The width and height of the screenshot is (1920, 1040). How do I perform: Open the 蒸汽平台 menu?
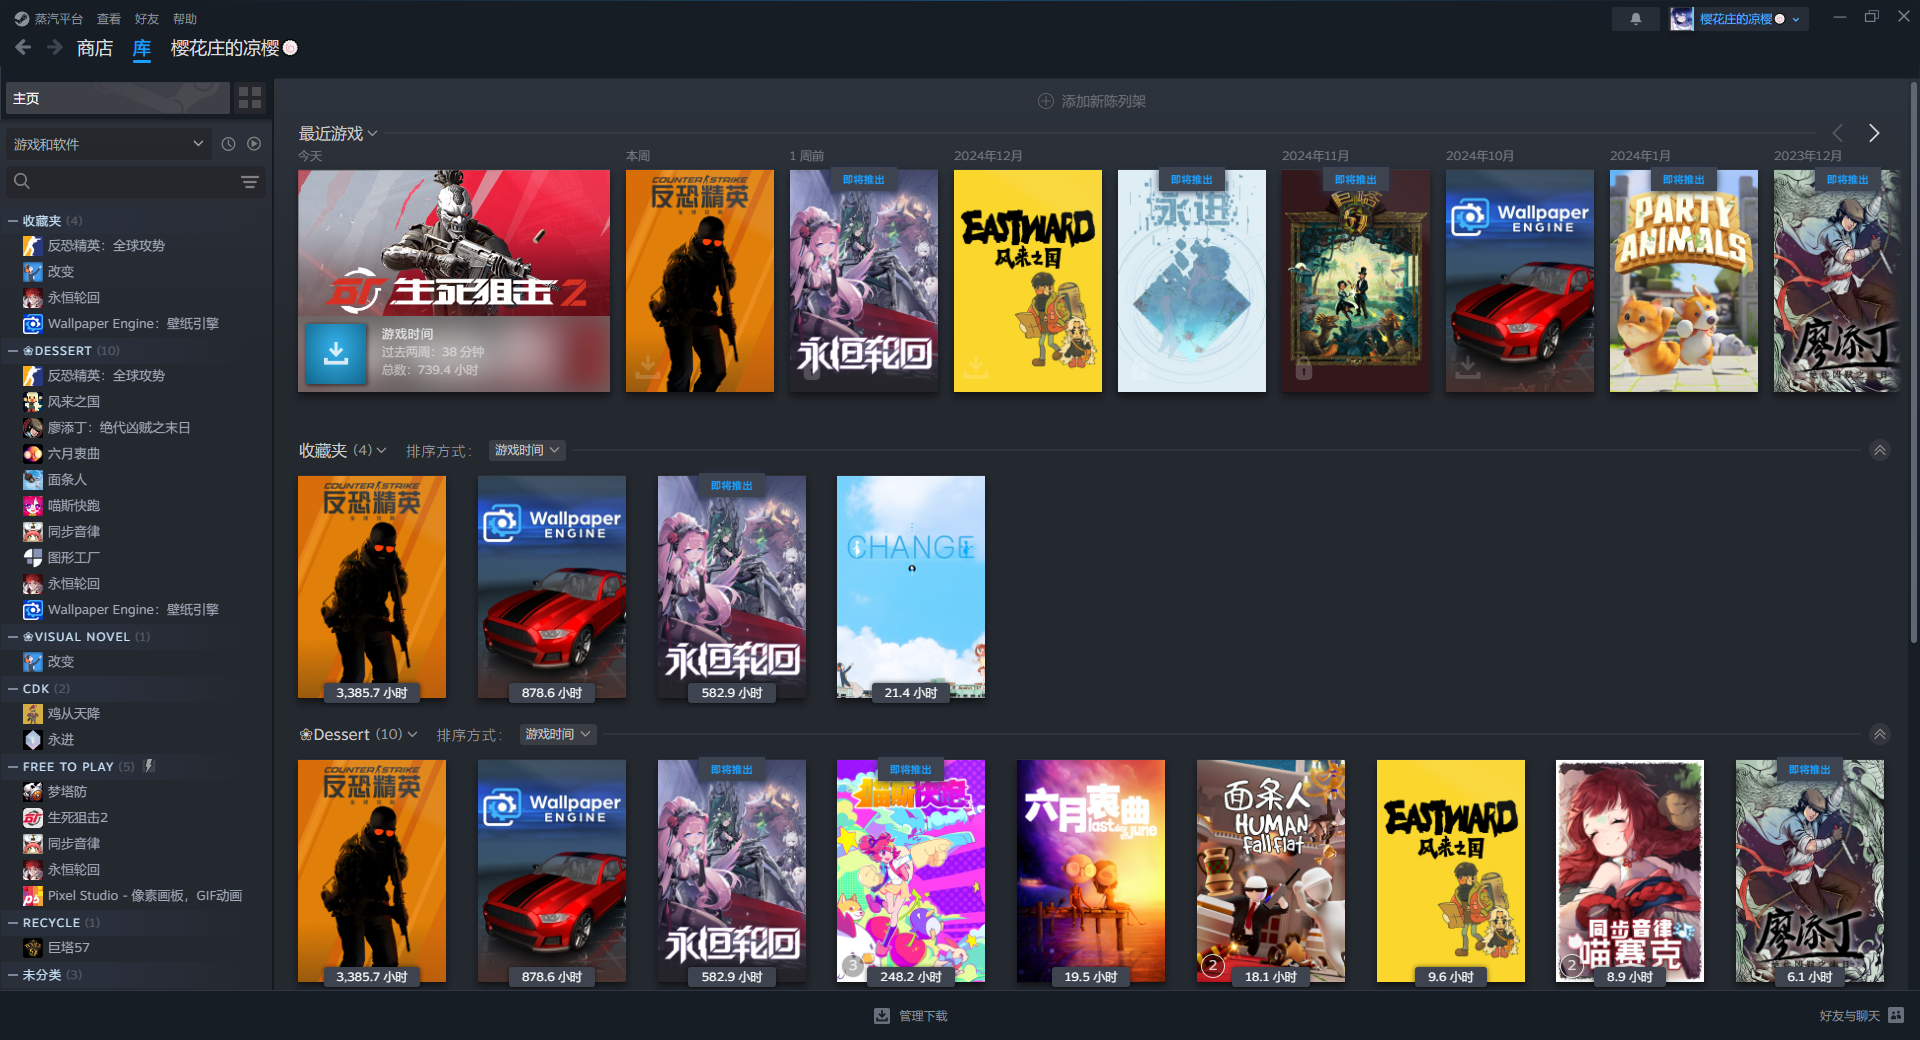click(50, 18)
